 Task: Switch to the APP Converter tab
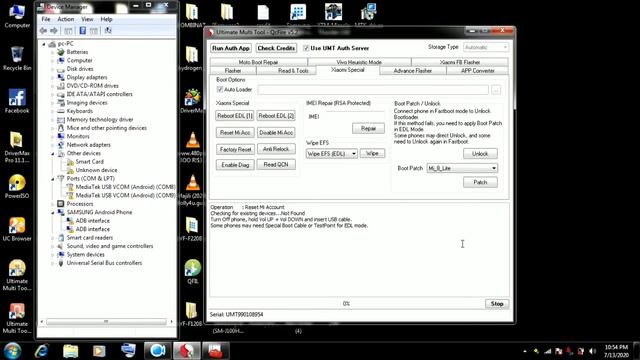[x=478, y=71]
